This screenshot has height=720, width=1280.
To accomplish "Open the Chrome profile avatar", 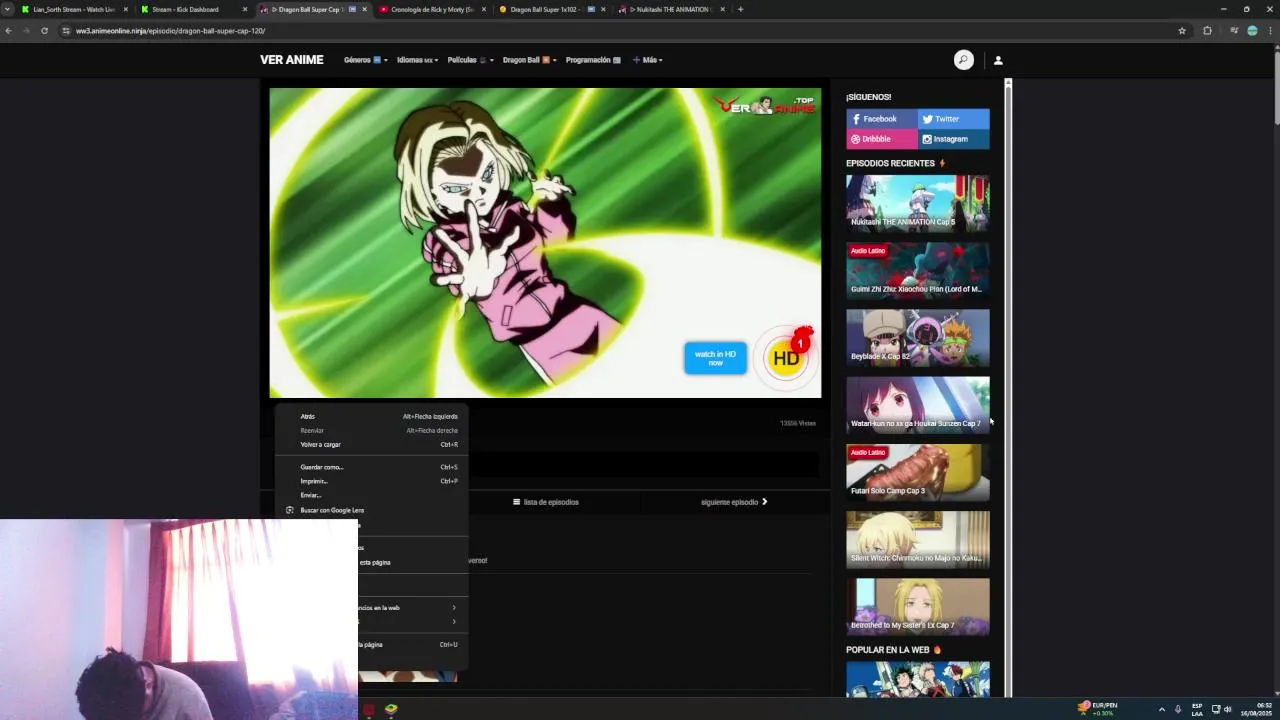I will coord(1252,31).
